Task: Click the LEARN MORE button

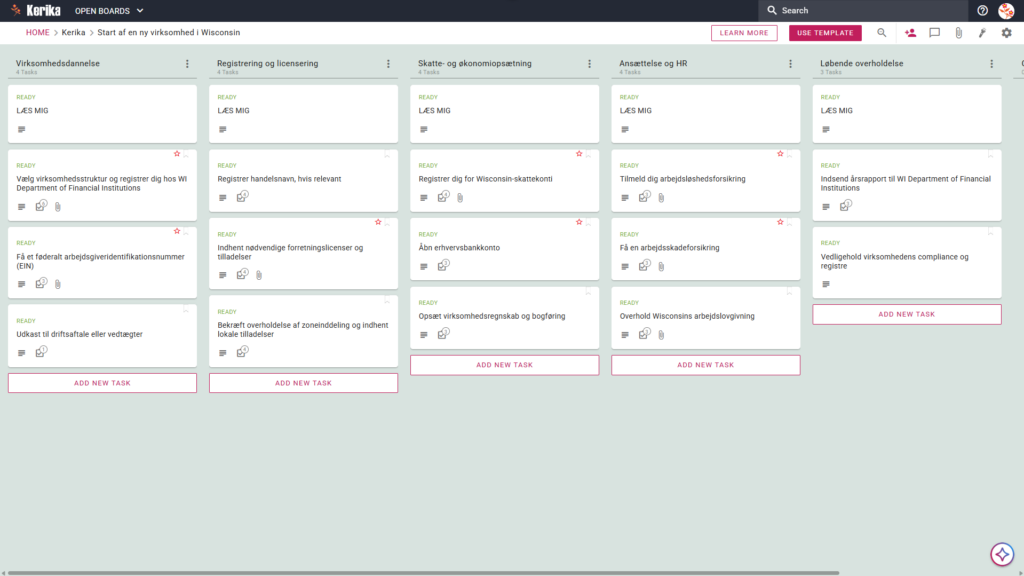Action: 744,33
